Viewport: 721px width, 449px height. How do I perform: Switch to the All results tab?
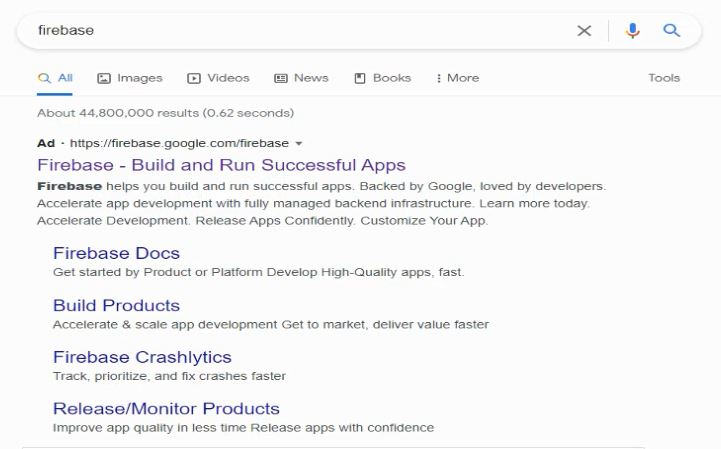[55, 78]
